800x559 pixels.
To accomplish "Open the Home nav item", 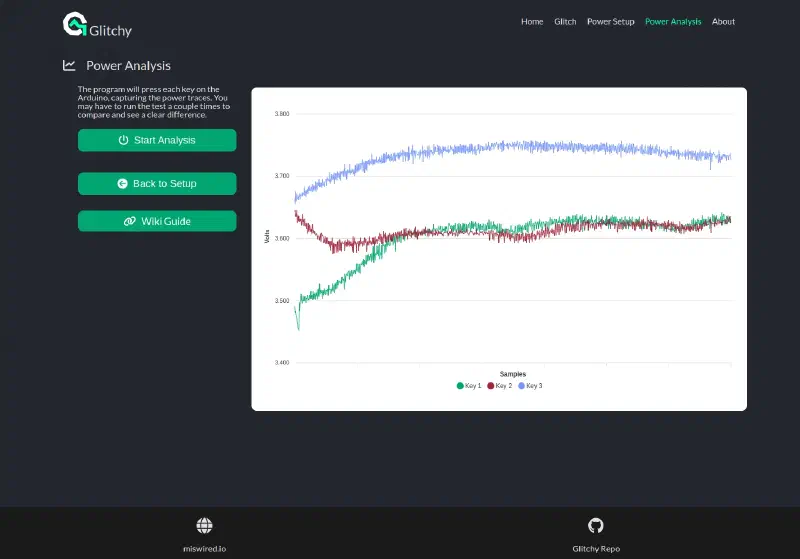I will 532,21.
